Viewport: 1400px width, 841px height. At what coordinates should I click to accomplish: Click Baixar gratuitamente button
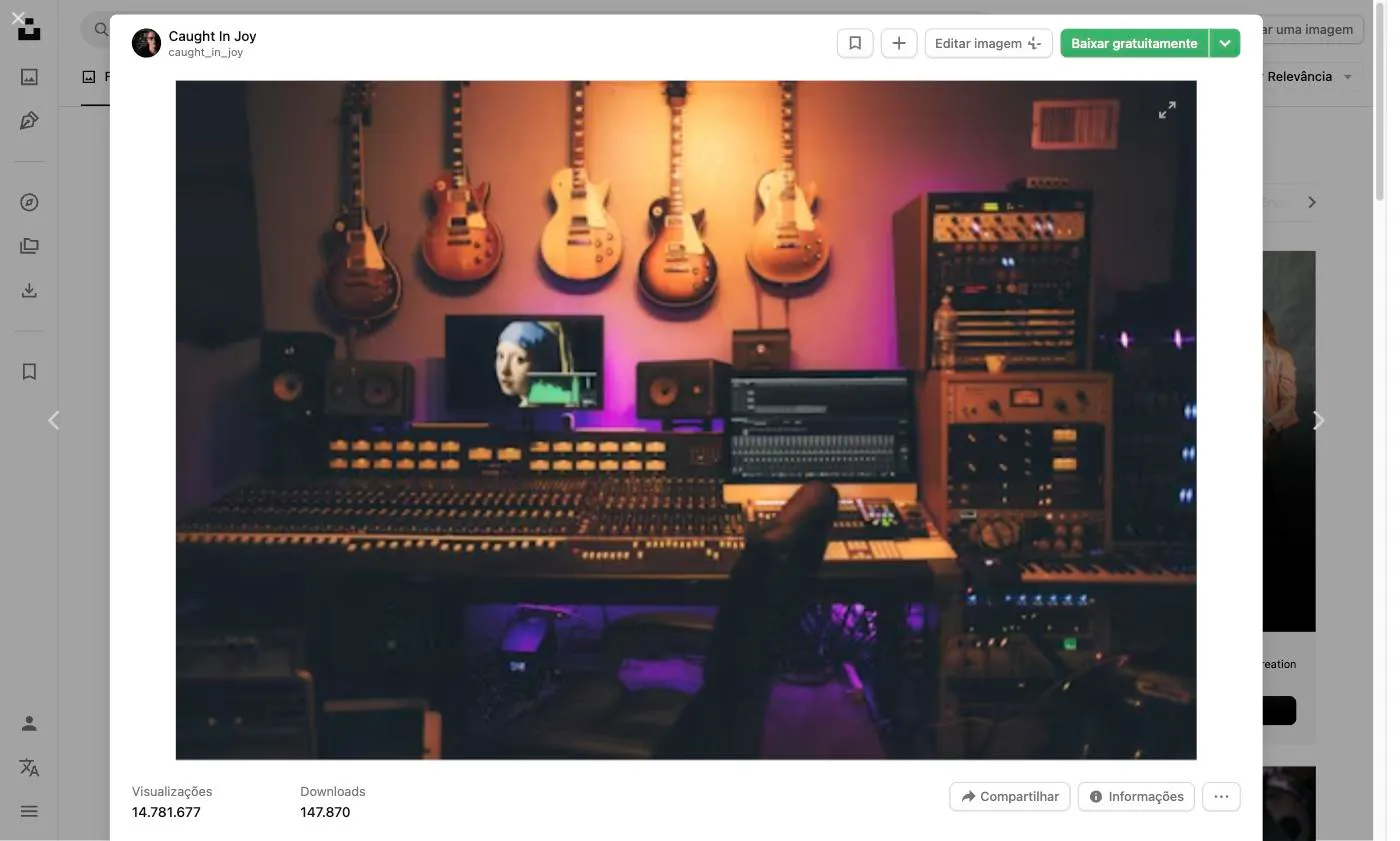[x=1134, y=43]
